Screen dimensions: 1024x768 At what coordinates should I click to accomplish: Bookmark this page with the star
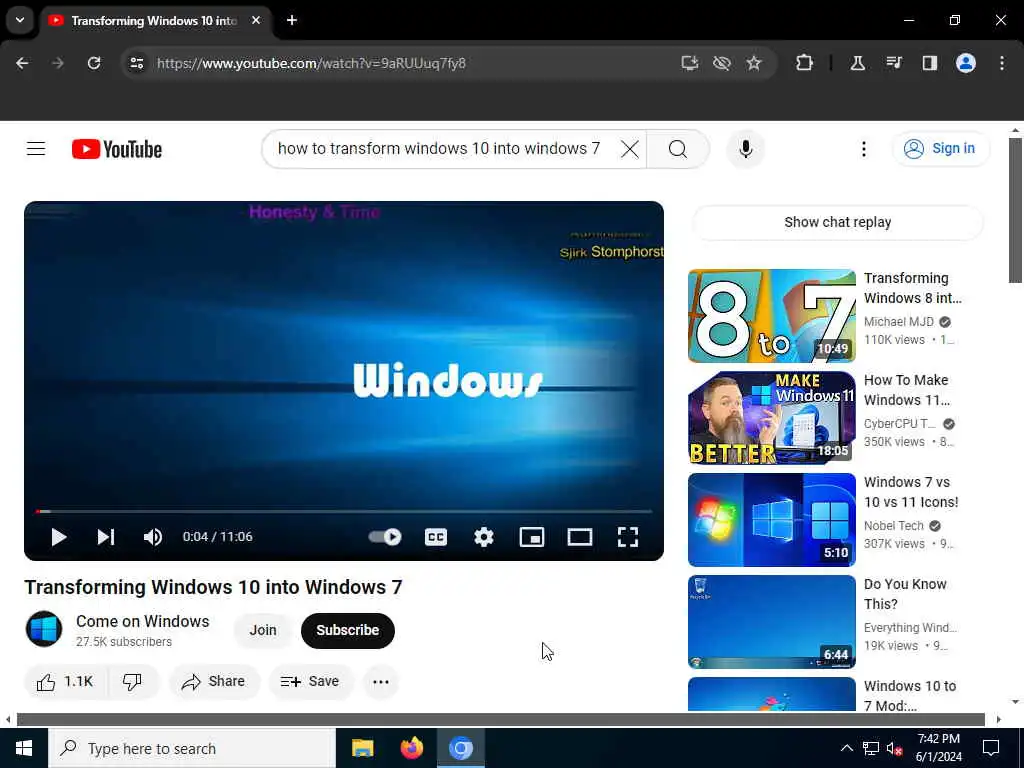[x=754, y=63]
